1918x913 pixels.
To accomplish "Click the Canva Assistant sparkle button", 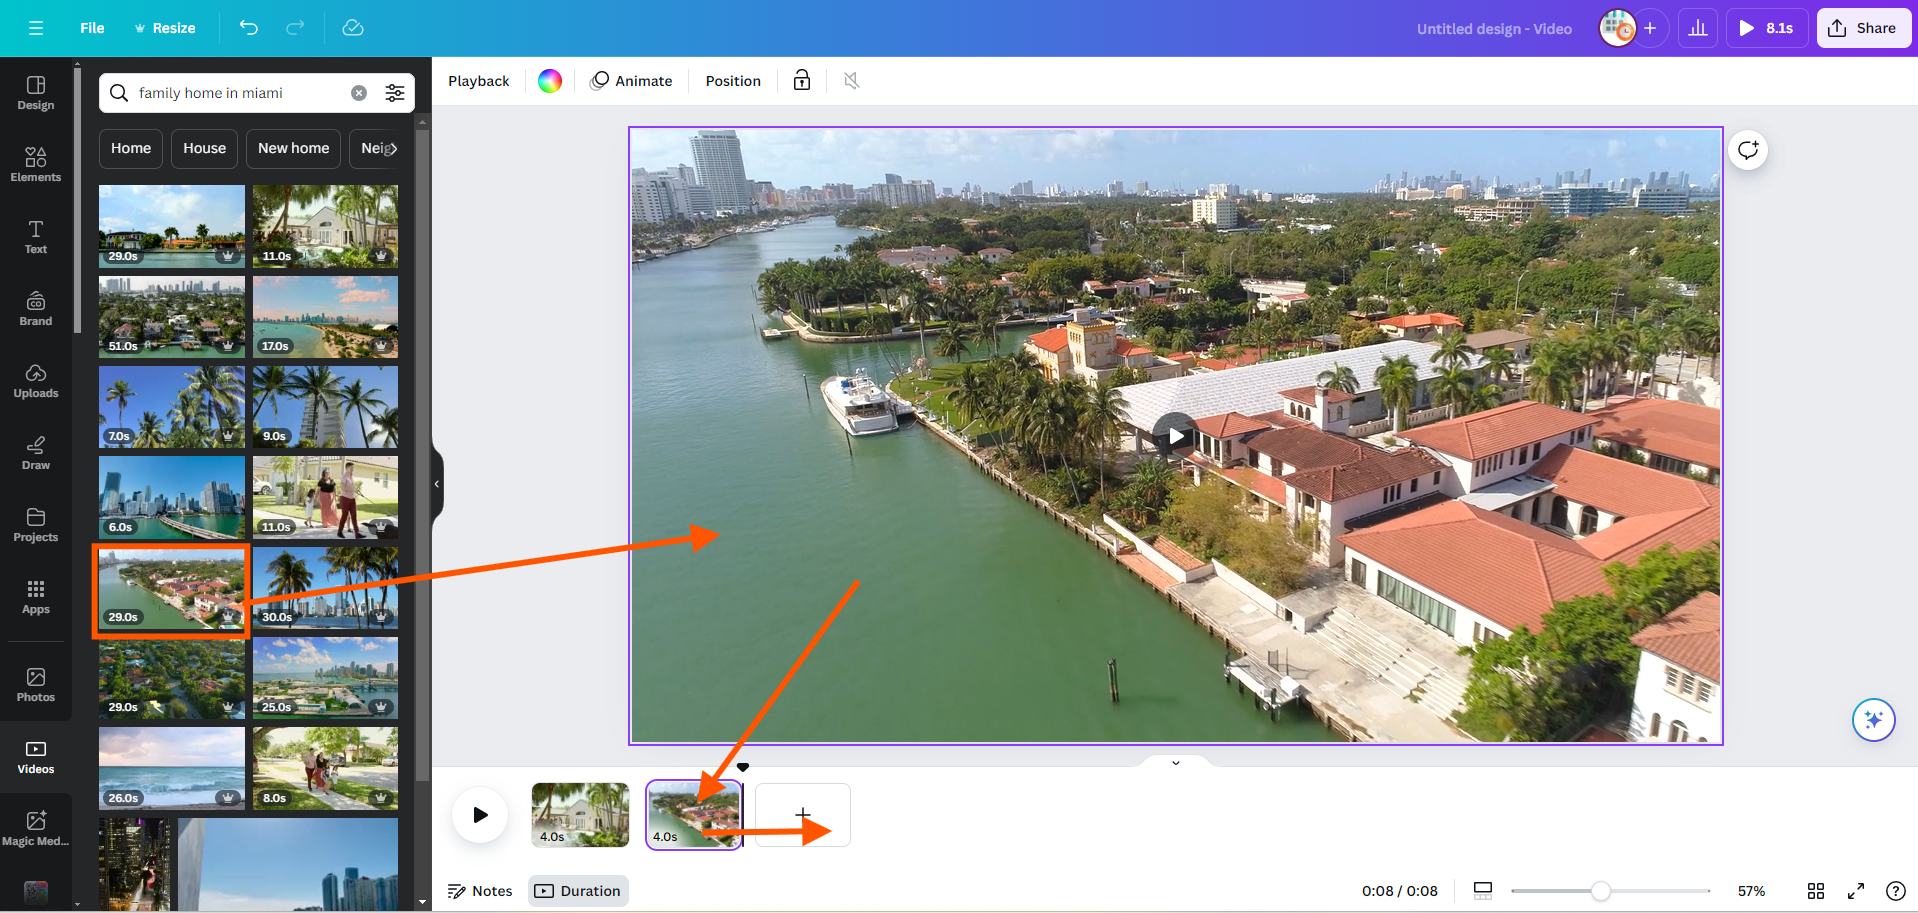I will coord(1873,720).
